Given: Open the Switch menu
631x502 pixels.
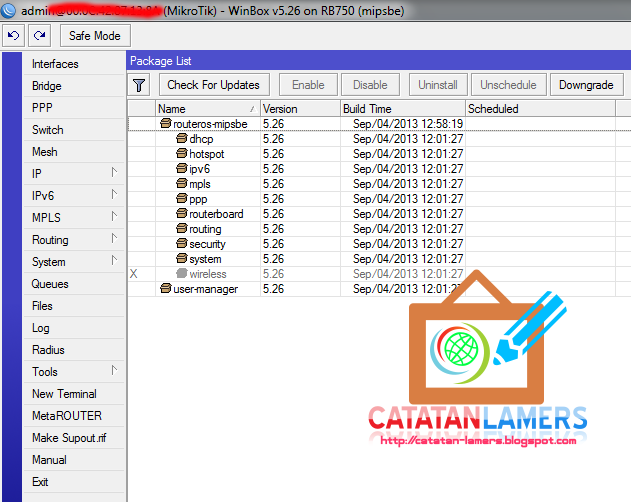Looking at the screenshot, I should (x=74, y=130).
